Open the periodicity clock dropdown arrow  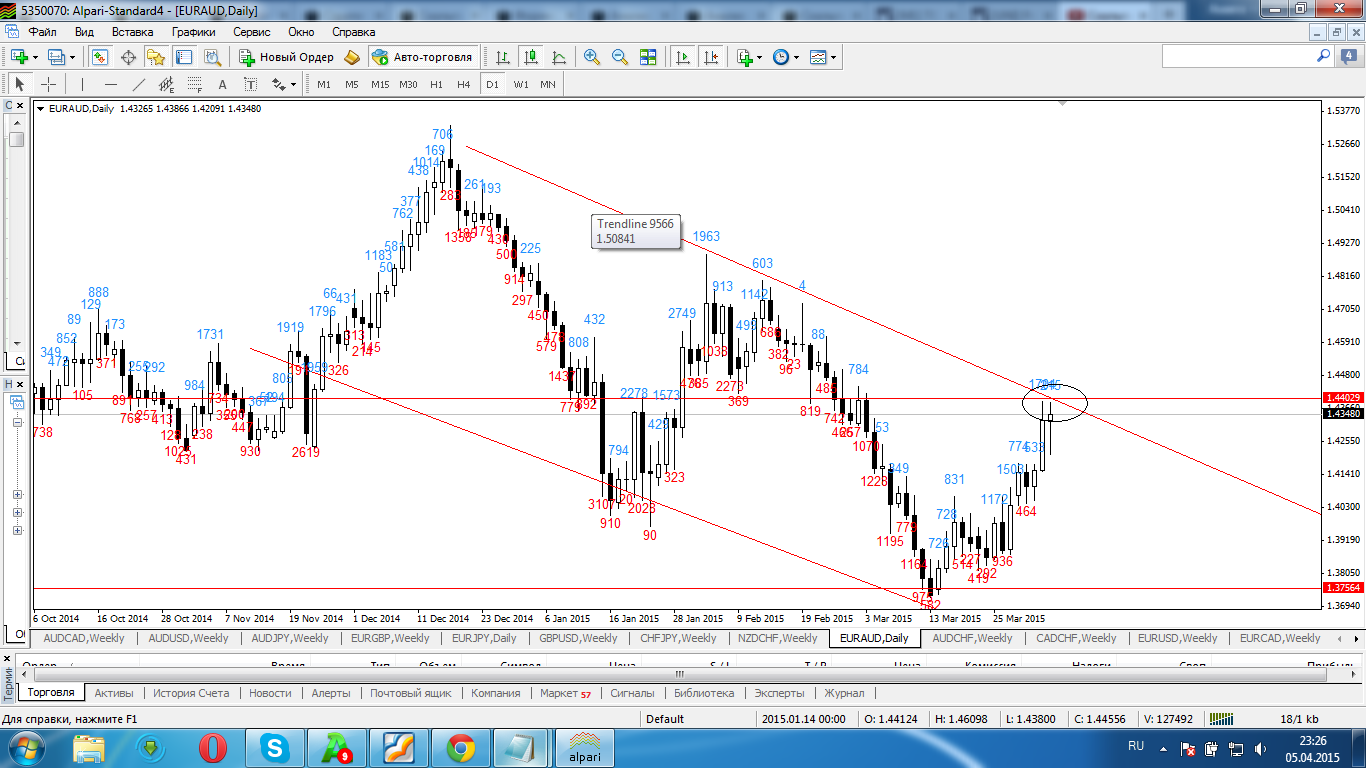coord(796,57)
